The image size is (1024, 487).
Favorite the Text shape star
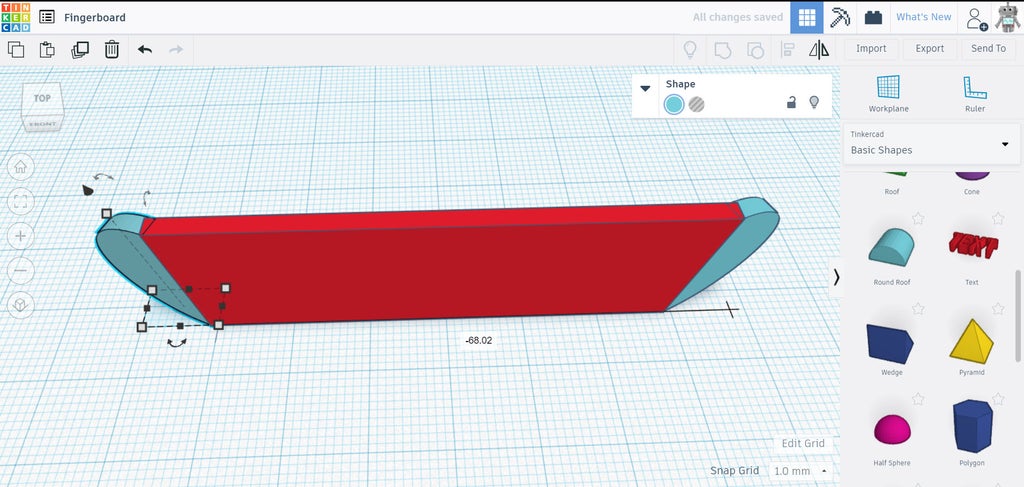point(997,219)
